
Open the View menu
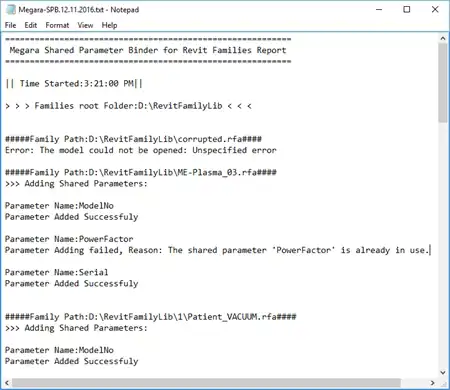click(x=85, y=25)
